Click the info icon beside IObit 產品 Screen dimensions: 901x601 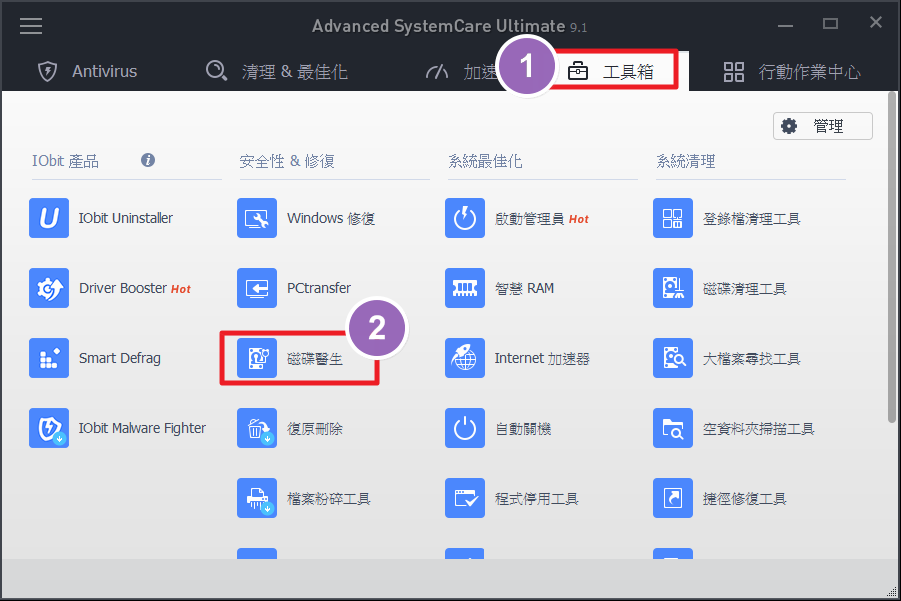point(148,160)
